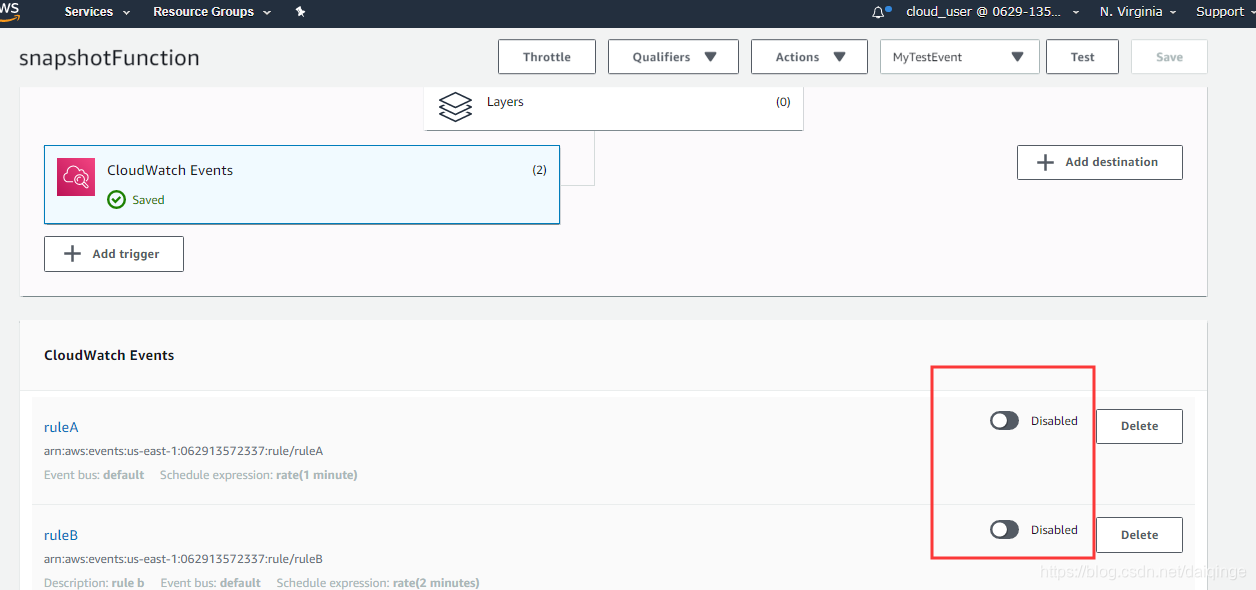
Task: Click the snapshotFunction title
Action: pos(109,58)
